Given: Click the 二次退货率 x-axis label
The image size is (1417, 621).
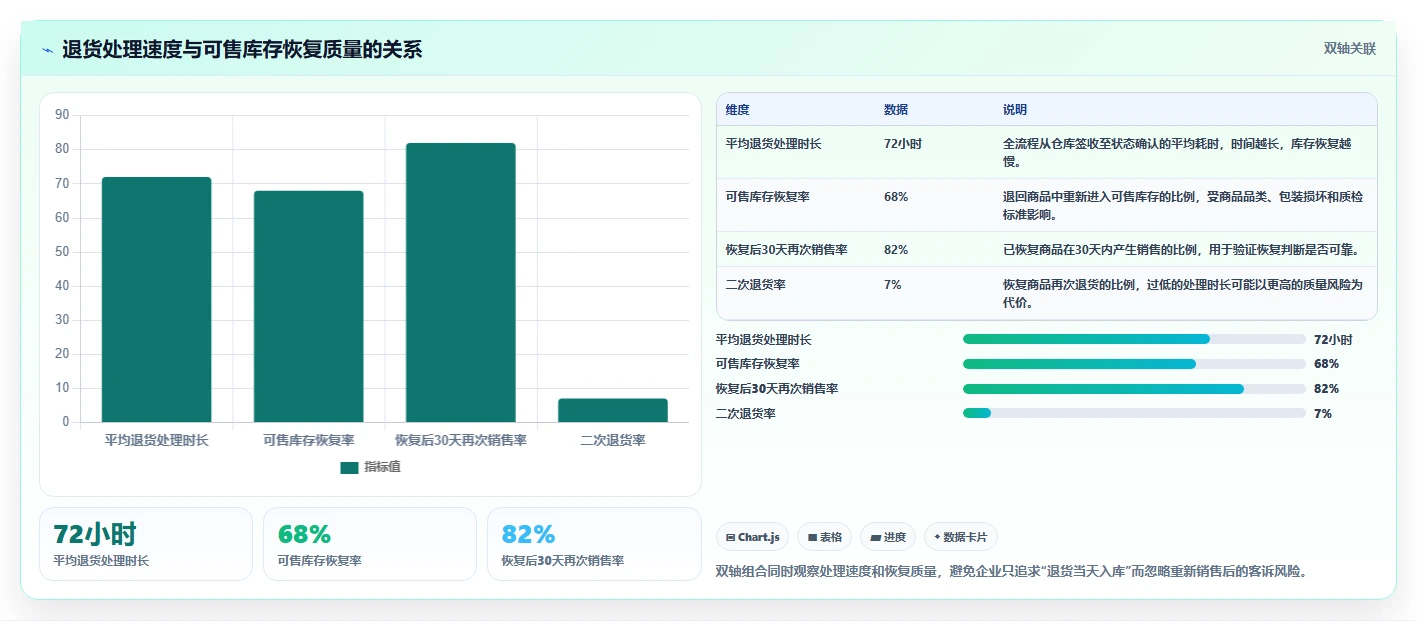Looking at the screenshot, I should tap(612, 440).
